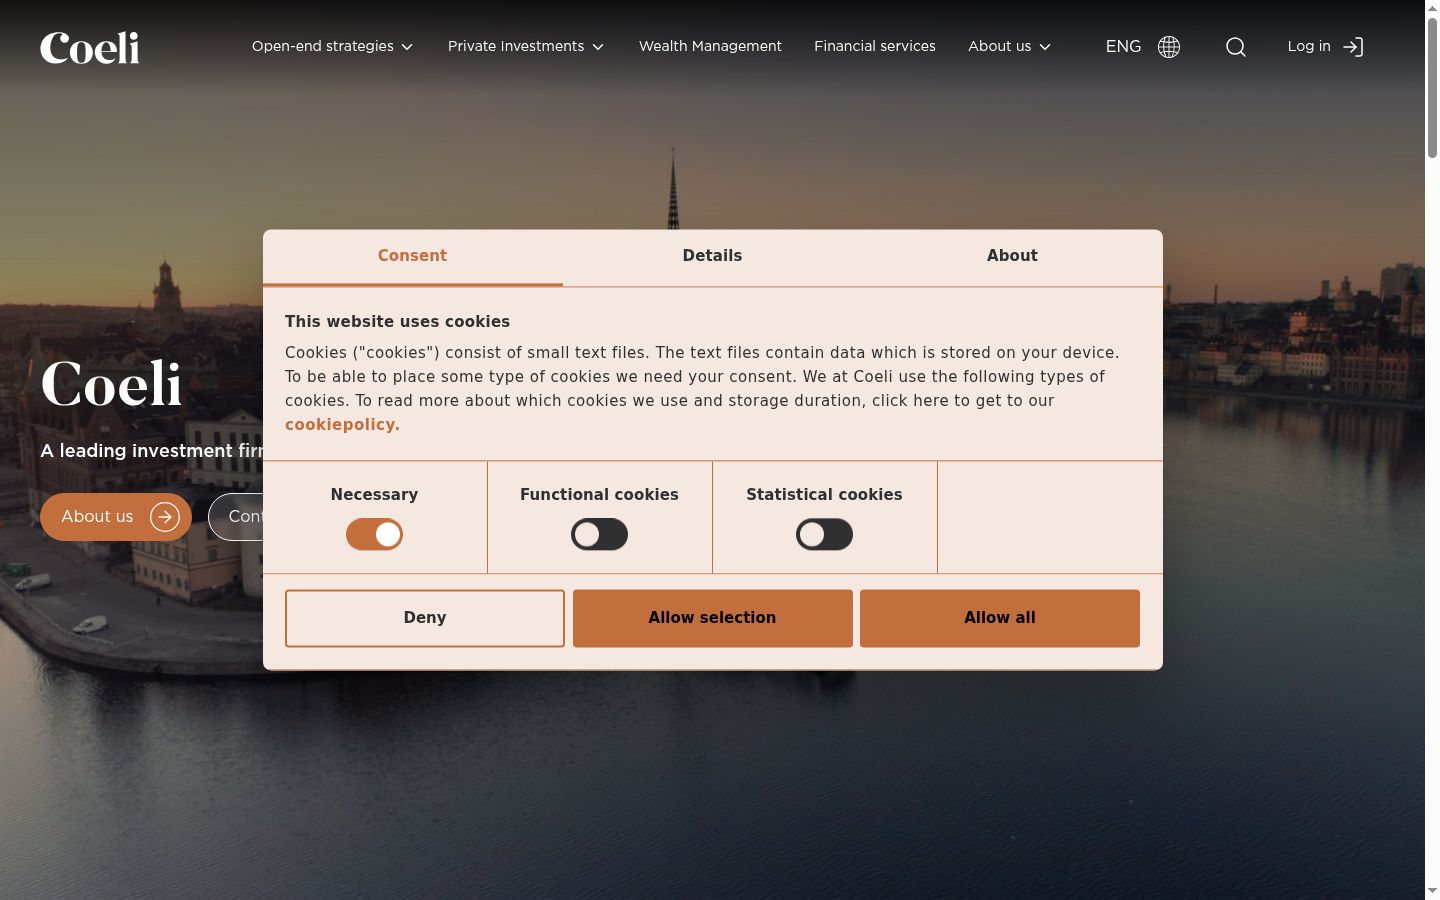Viewport: 1440px width, 900px height.
Task: Click 'Statistical cookies' label text
Action: tap(824, 495)
